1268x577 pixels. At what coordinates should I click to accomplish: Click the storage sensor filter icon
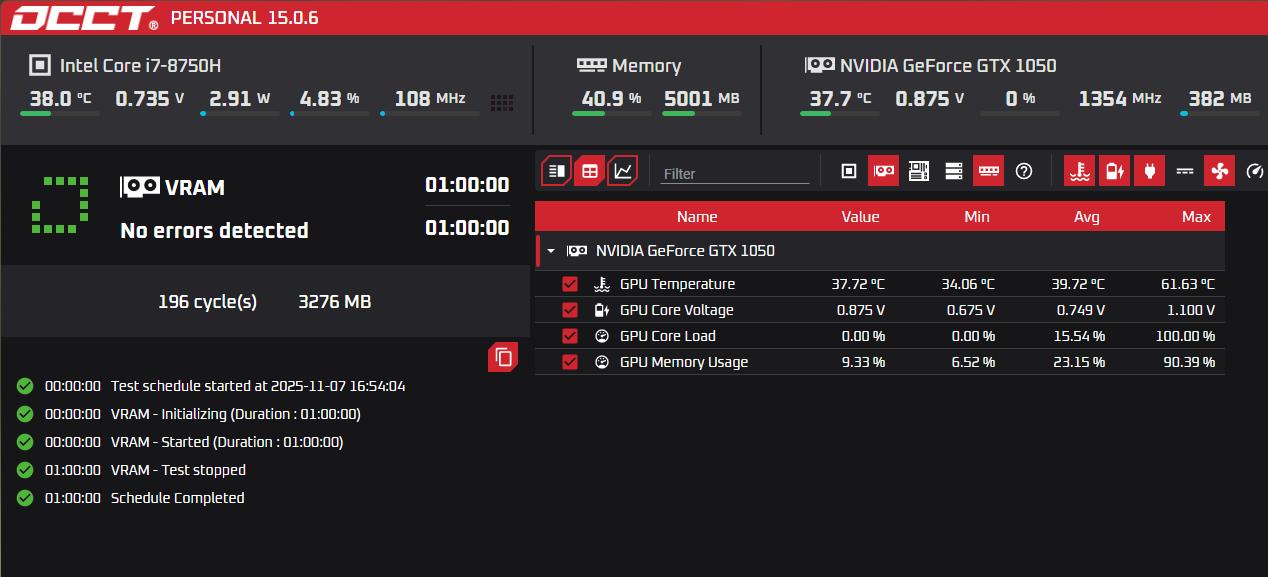click(953, 171)
